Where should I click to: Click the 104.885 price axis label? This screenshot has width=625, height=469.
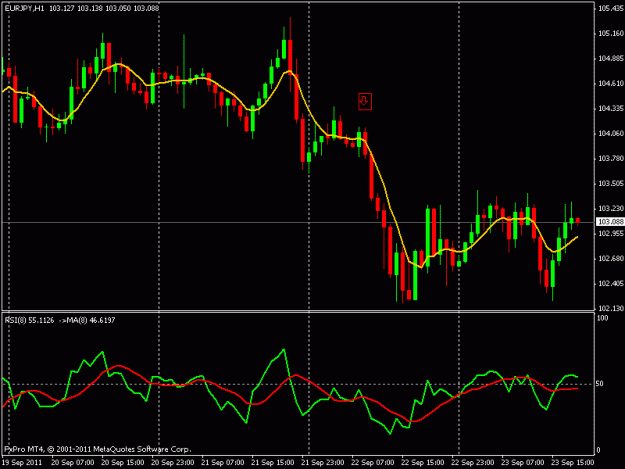click(x=611, y=59)
